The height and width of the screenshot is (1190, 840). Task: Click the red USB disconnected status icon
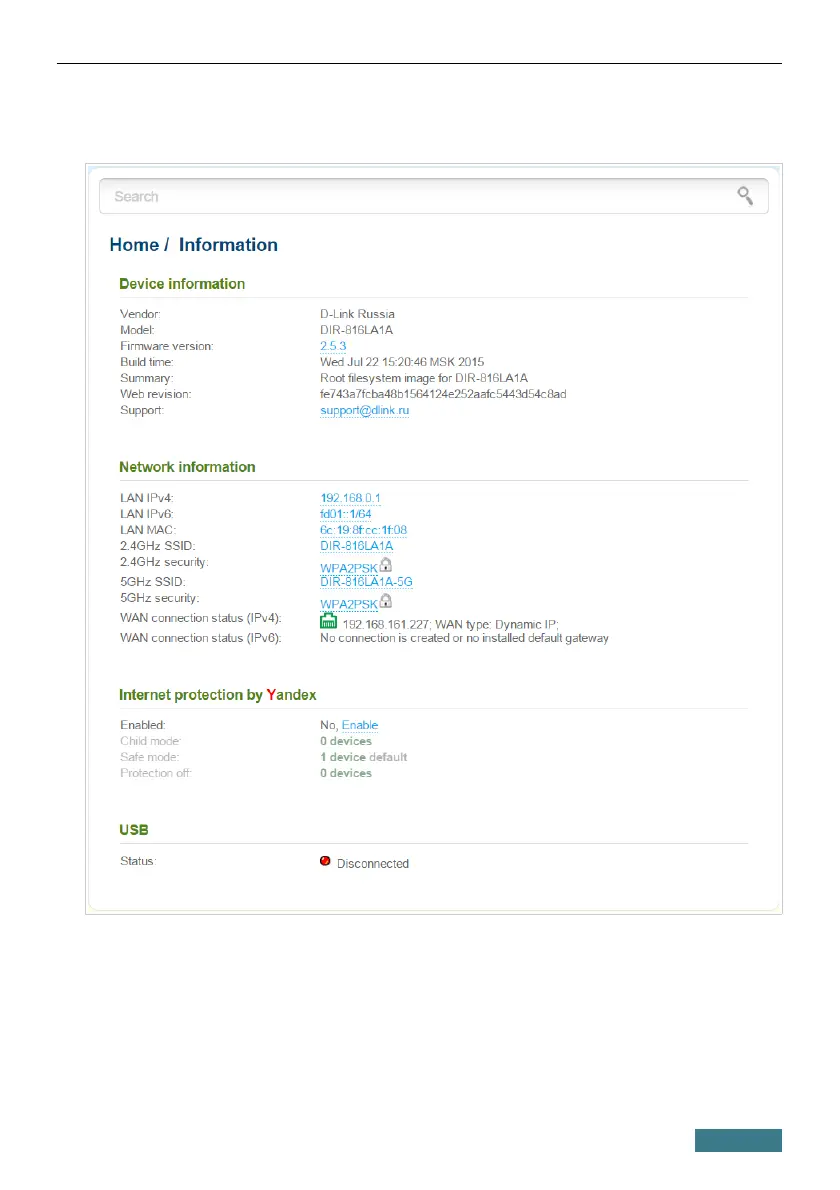(325, 861)
